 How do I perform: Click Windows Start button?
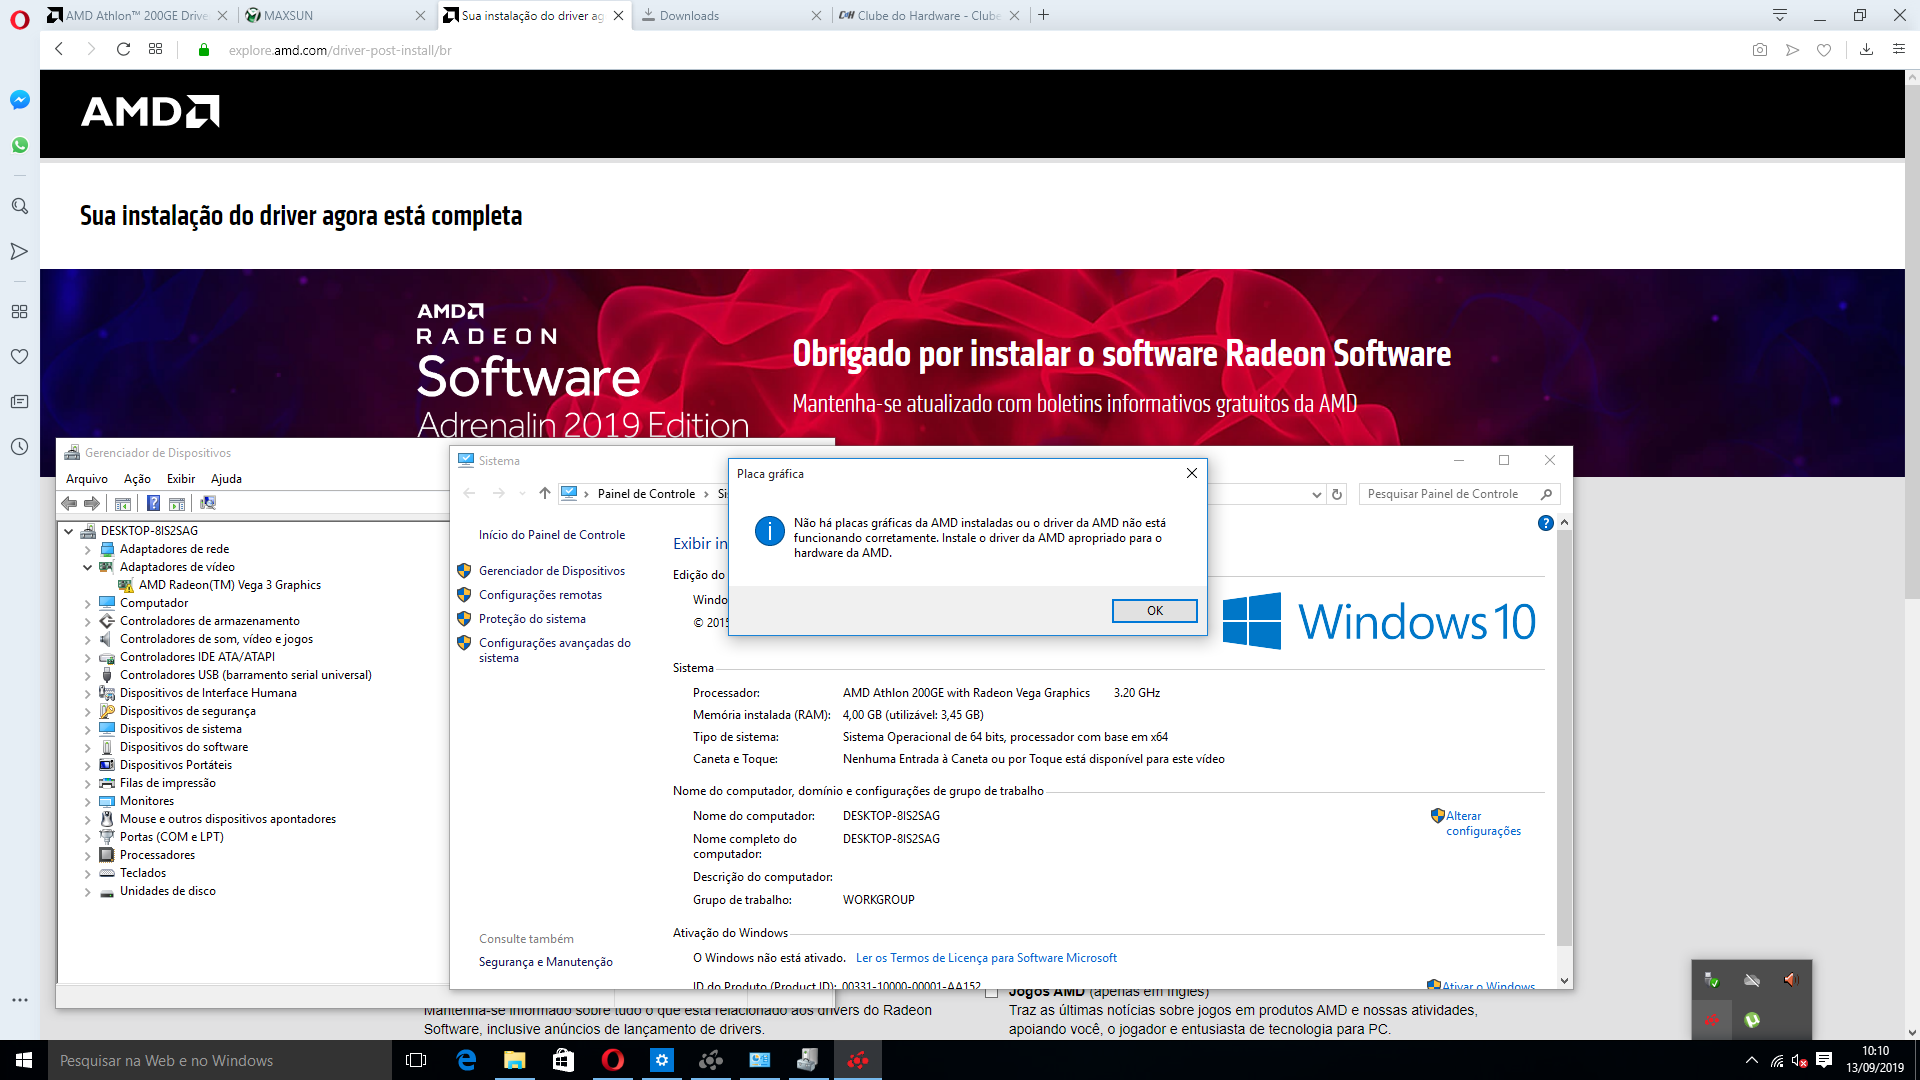pyautogui.click(x=24, y=1060)
